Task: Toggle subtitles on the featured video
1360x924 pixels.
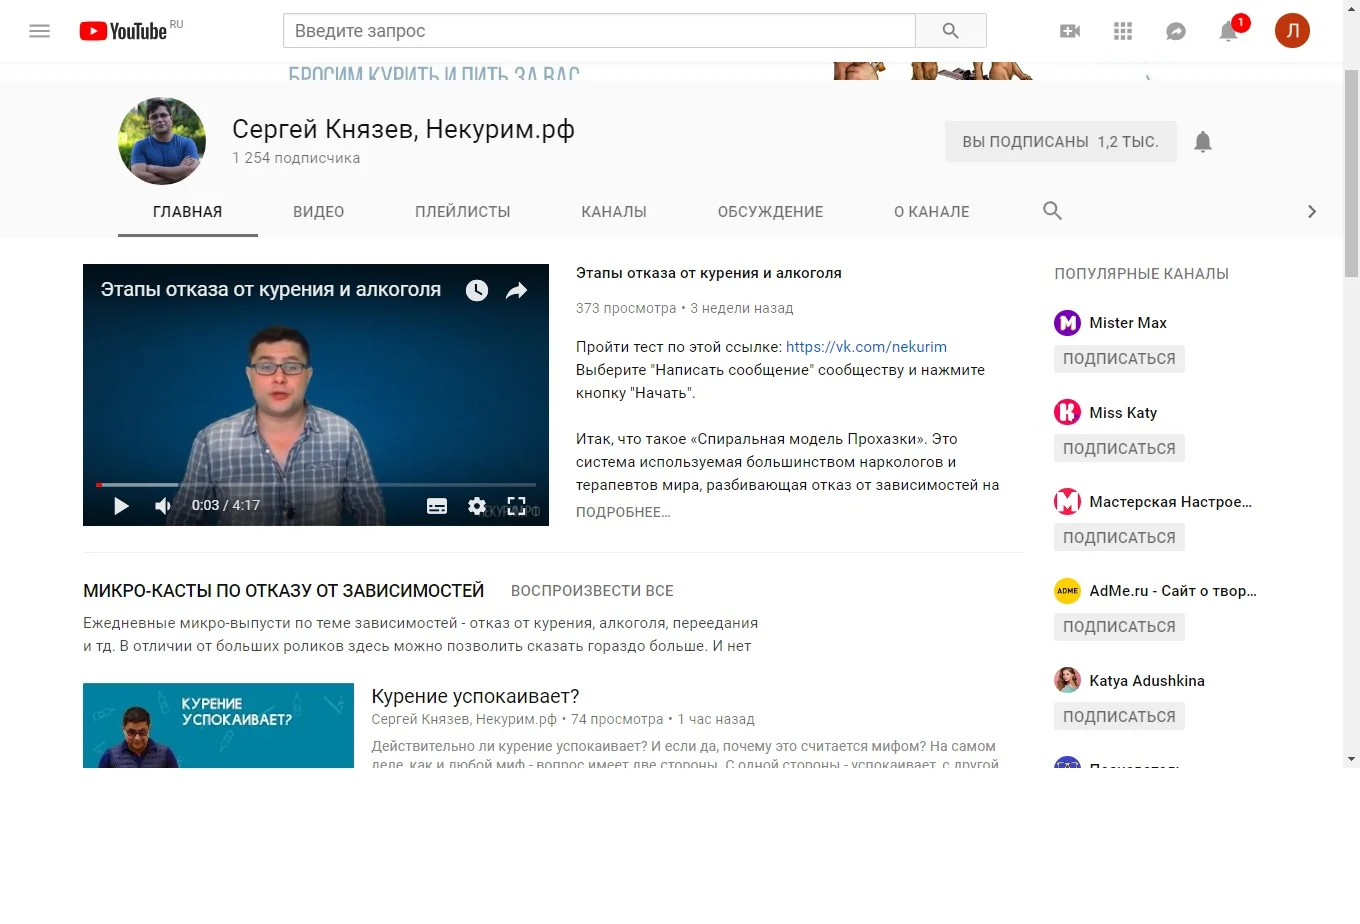Action: (x=437, y=506)
